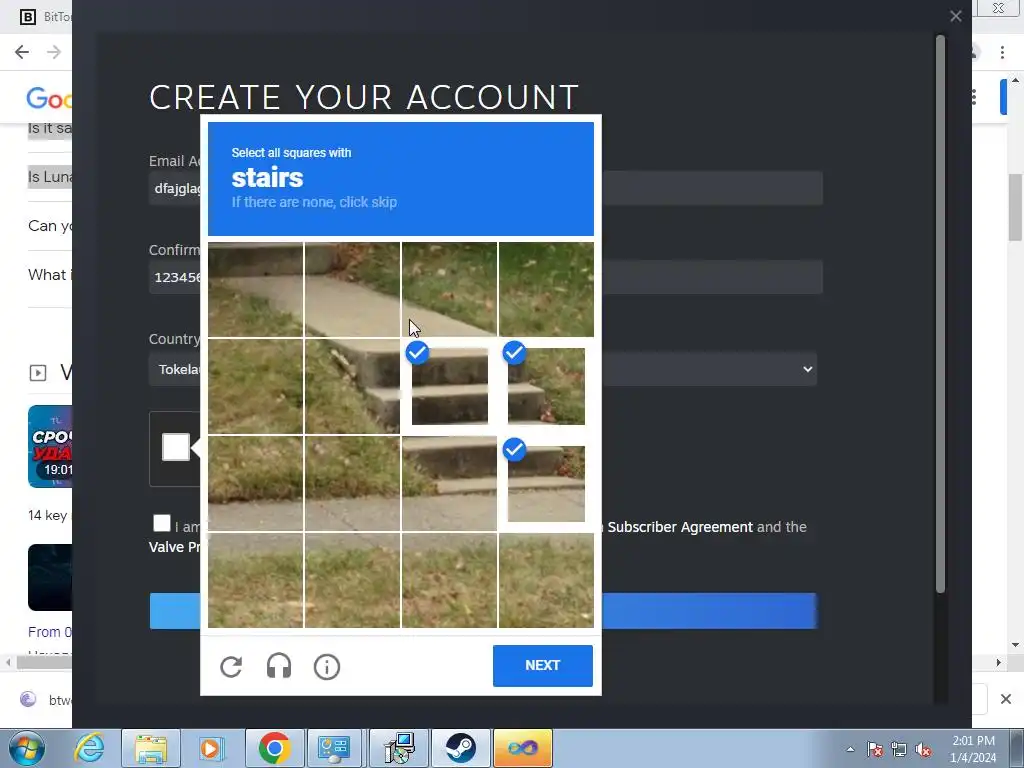Open Action Center flag icon
Screen dimensions: 1024x768
point(875,749)
